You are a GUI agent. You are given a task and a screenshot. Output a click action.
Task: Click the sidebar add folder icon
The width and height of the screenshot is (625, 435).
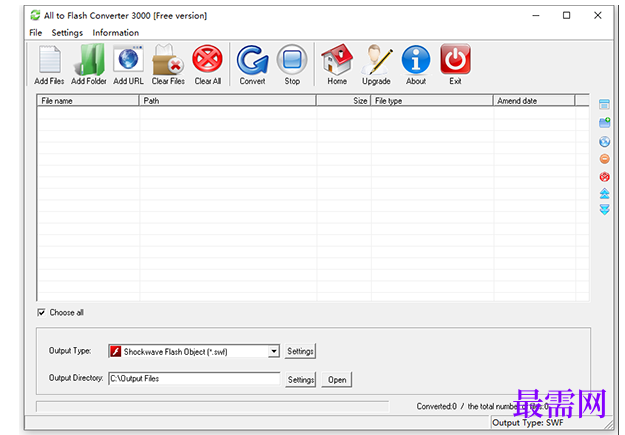pos(604,122)
